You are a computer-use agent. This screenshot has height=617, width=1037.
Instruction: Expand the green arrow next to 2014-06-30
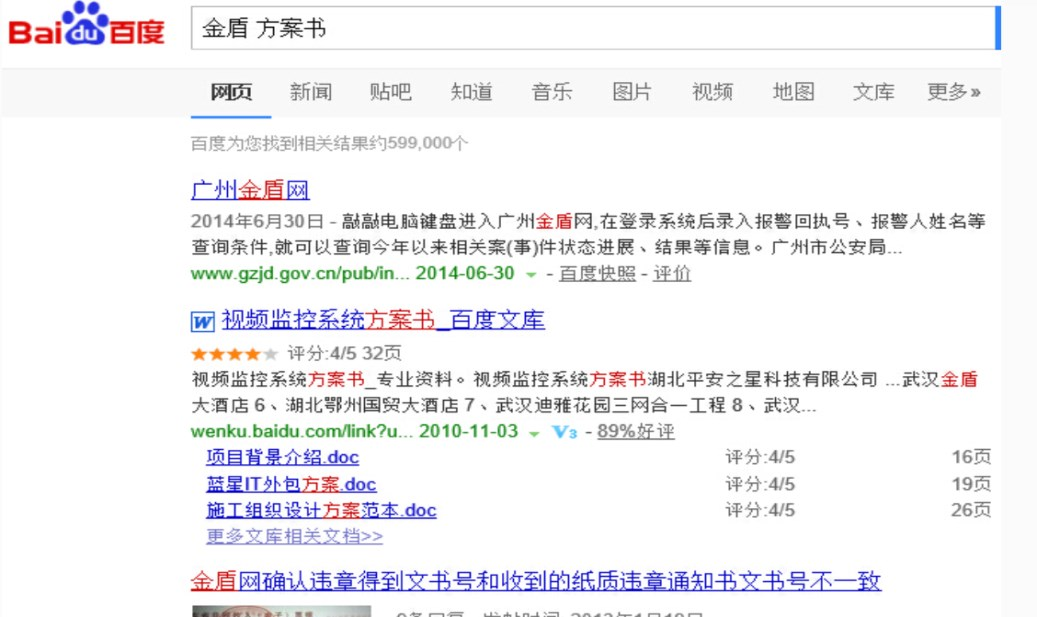(x=530, y=274)
